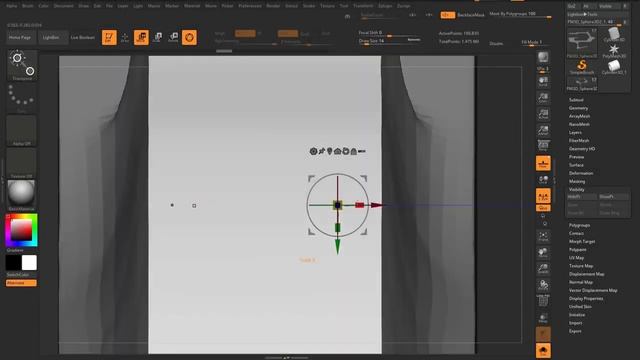
Task: Open the Color menu
Action: tap(43, 6)
